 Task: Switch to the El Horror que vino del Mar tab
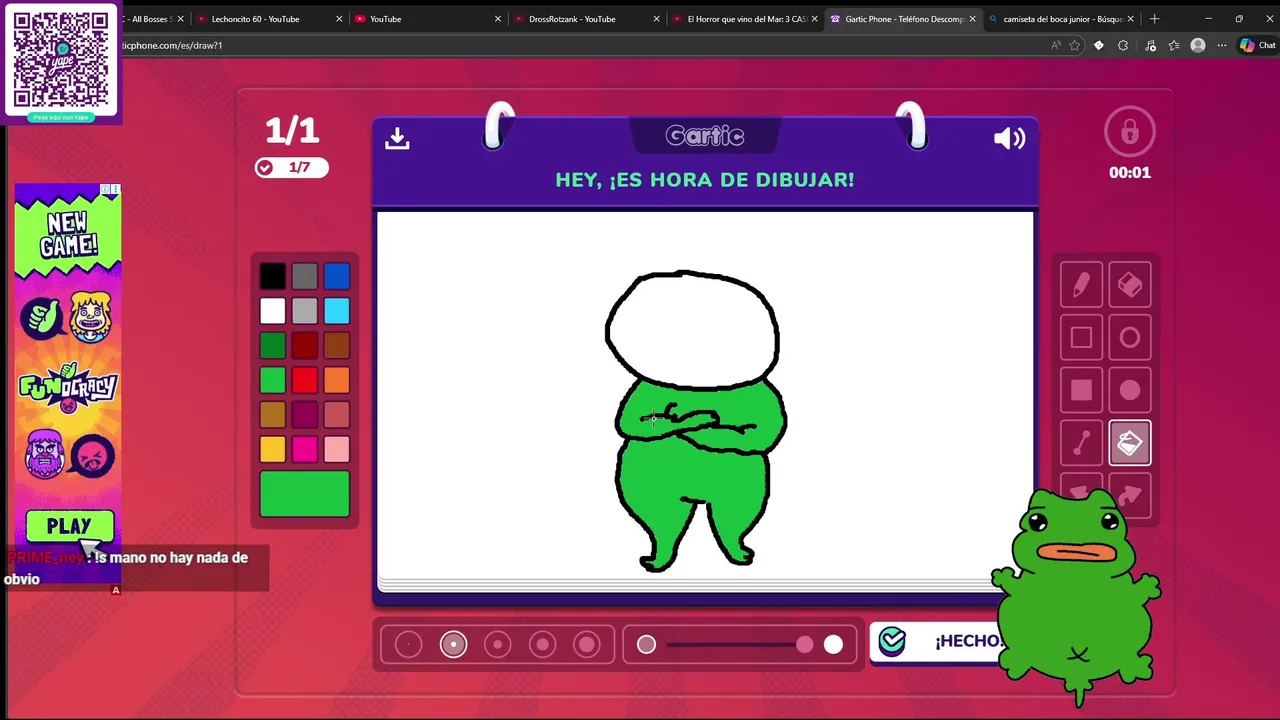746,19
